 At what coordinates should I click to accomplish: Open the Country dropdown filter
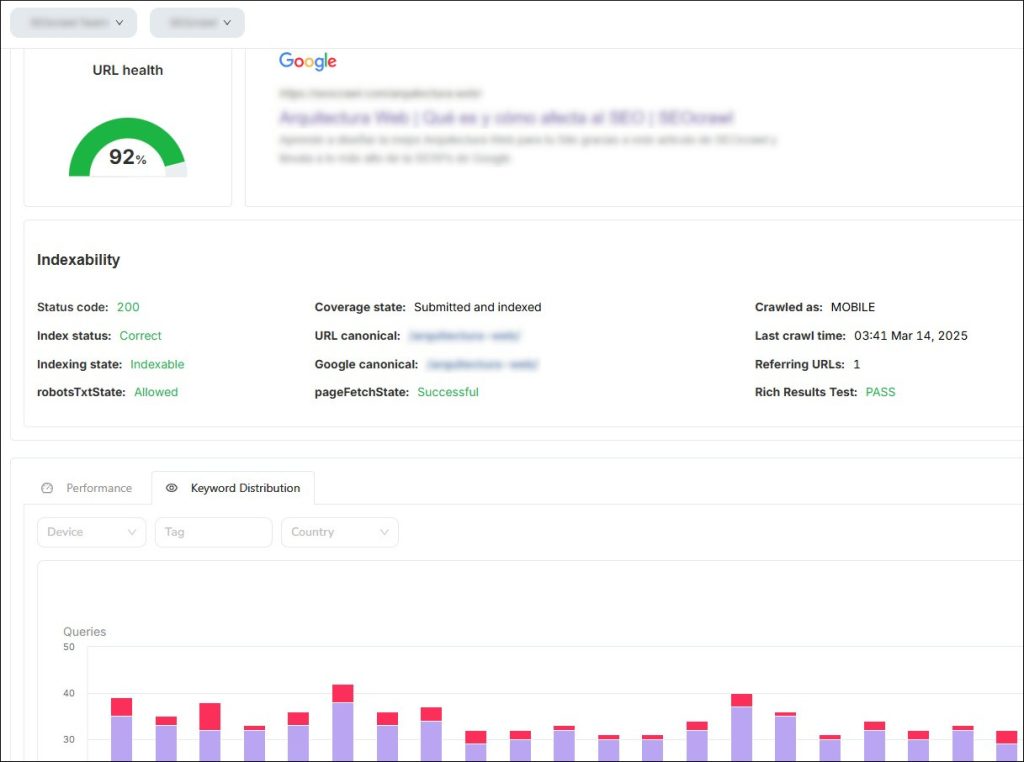pos(339,532)
